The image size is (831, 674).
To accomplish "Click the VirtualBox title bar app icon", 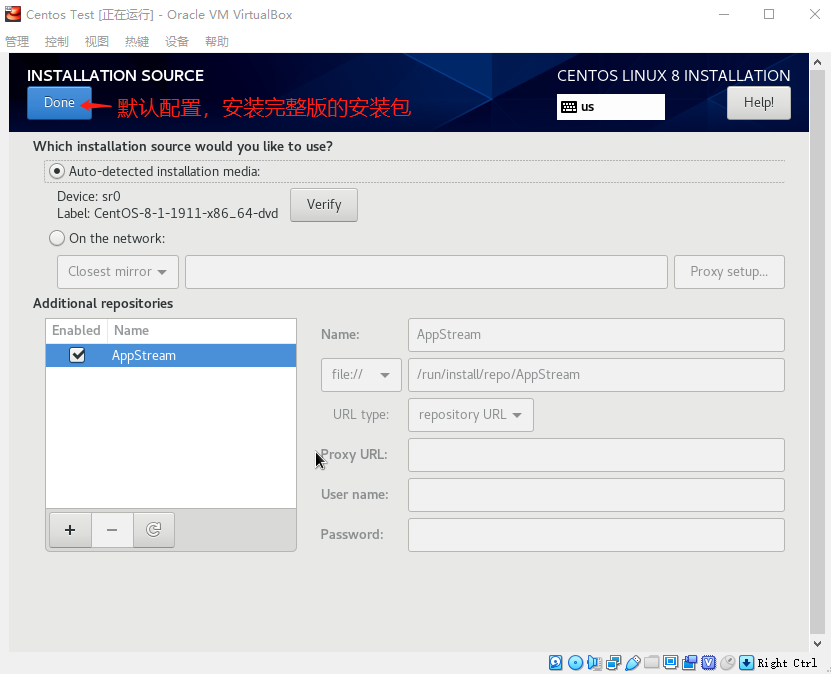I will (13, 14).
